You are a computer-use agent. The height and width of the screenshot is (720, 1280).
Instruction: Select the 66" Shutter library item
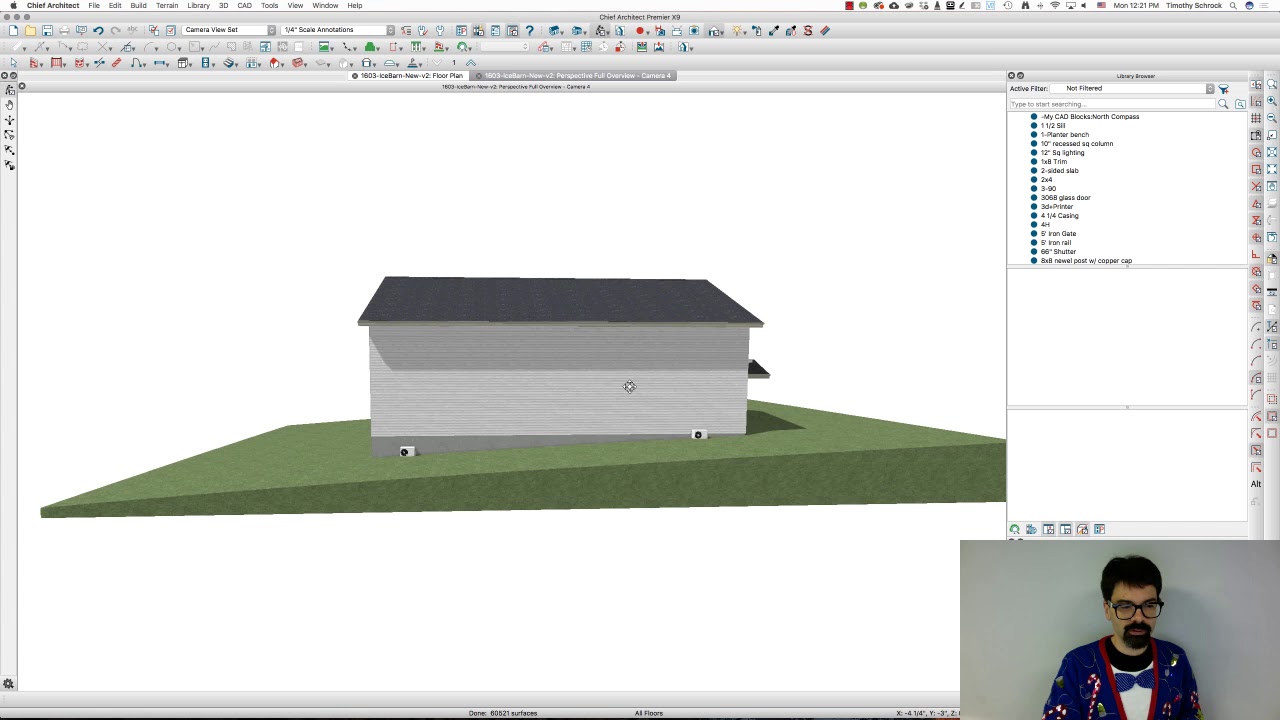pos(1058,252)
